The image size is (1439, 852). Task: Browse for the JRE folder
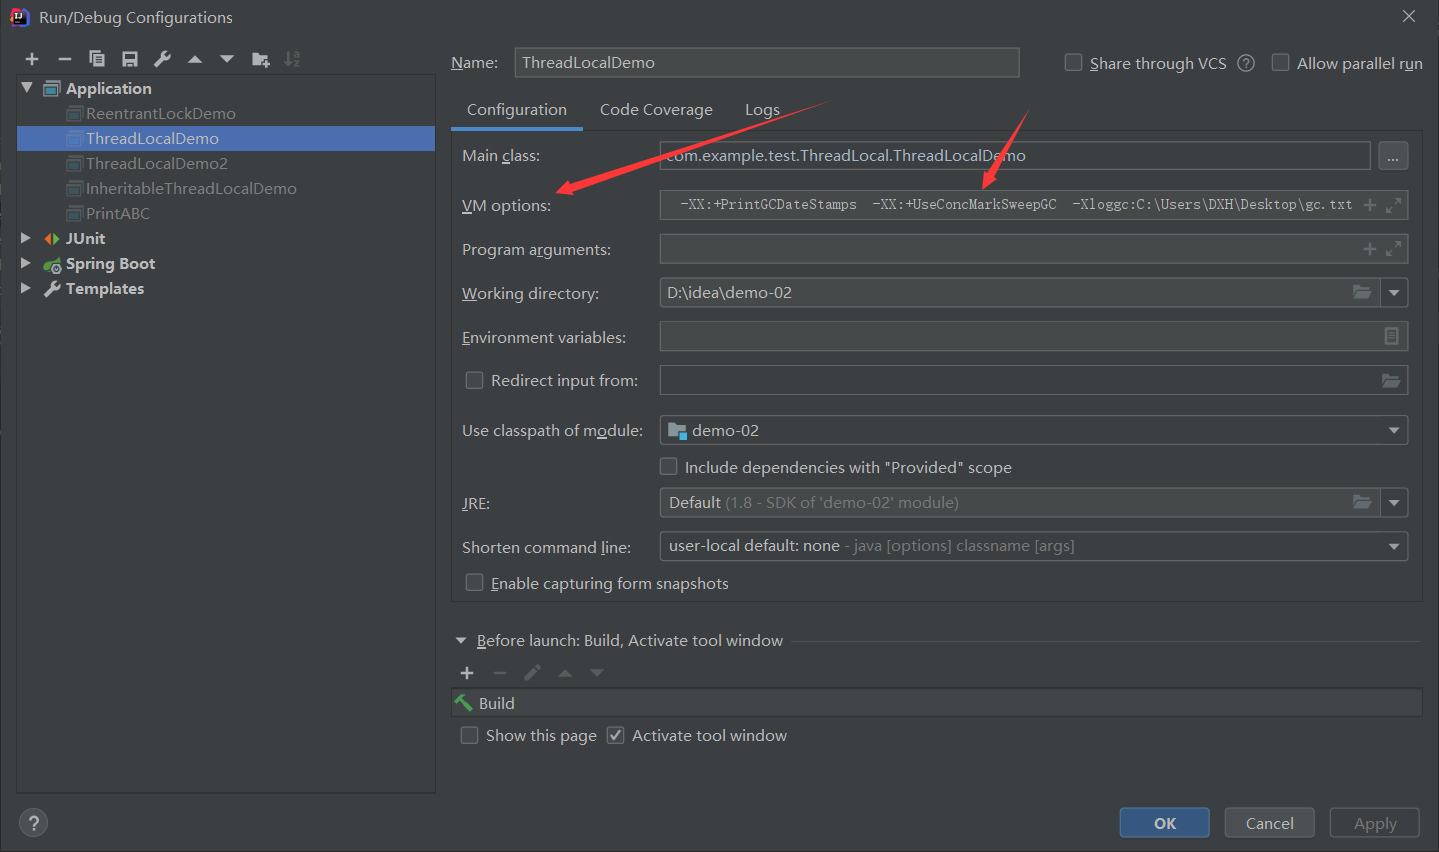[1362, 502]
